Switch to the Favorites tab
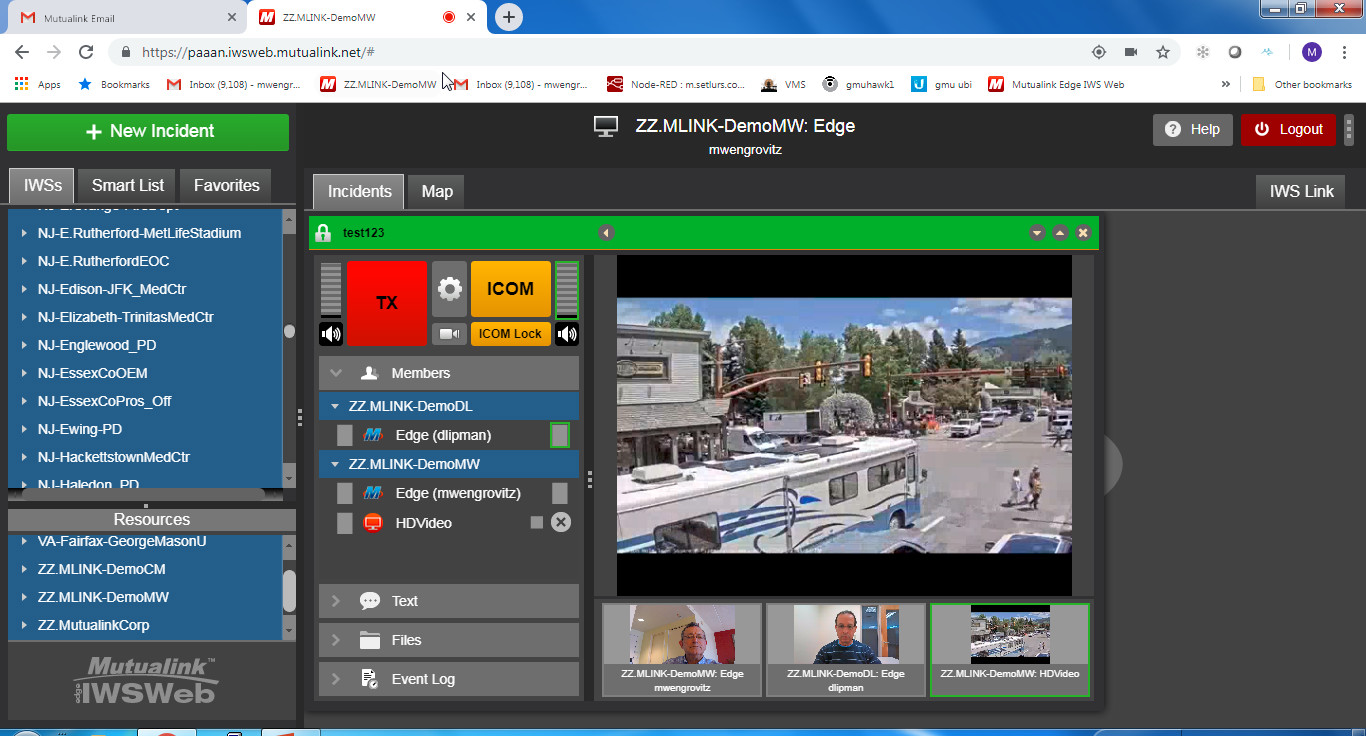This screenshot has height=736, width=1366. tap(227, 185)
